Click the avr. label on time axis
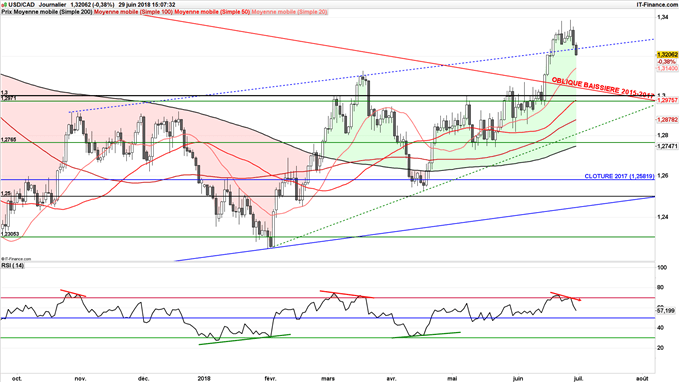Screen dimensions: 679x382 point(391,378)
